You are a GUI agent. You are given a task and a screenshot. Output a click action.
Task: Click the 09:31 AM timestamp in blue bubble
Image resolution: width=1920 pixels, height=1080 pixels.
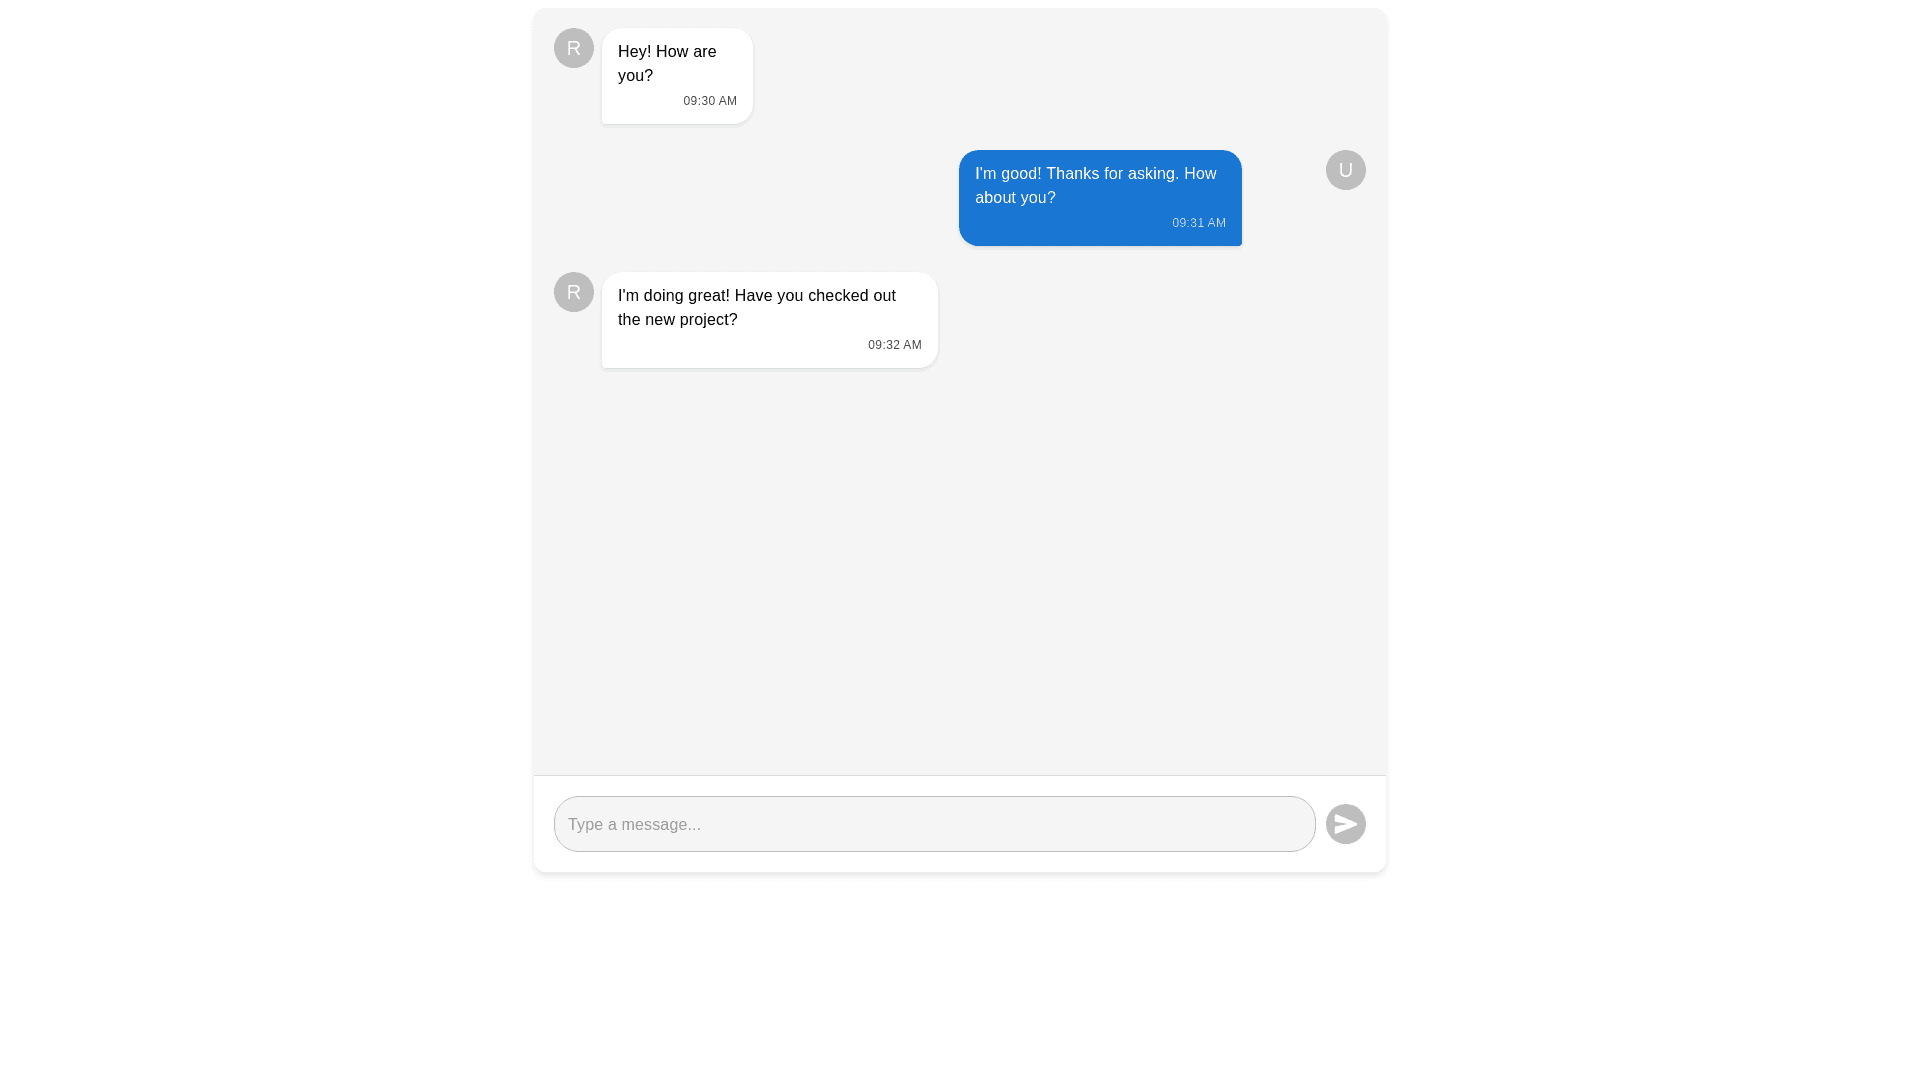pos(1198,223)
